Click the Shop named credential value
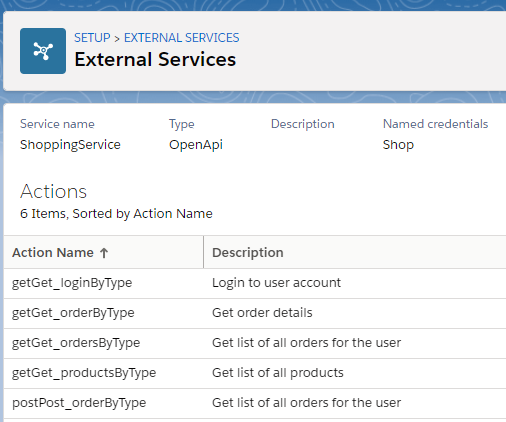 [x=398, y=145]
